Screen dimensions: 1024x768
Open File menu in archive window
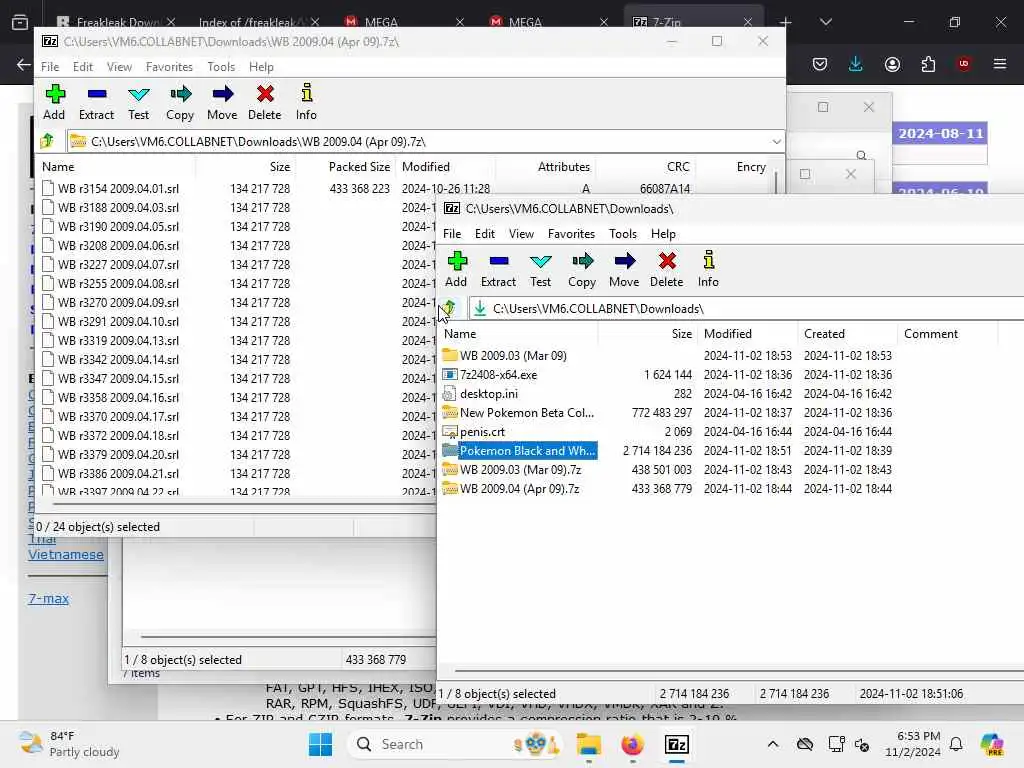tap(50, 67)
